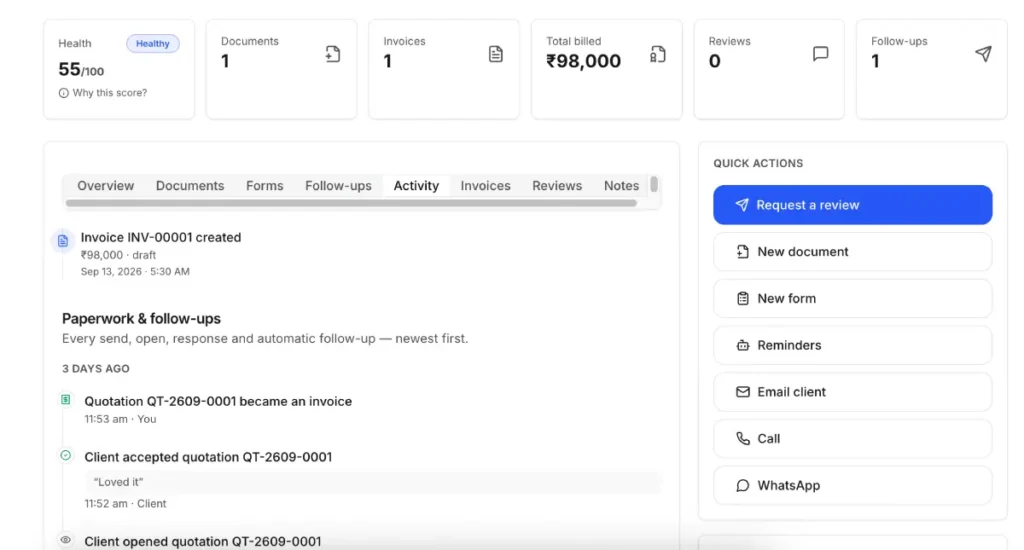
Task: Click the New document quick action
Action: [x=852, y=251]
